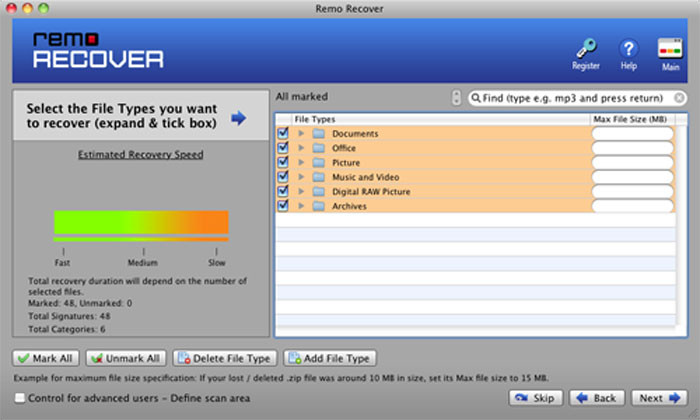This screenshot has height=420, width=700.
Task: Expand the Music and Video category
Action: 301,177
